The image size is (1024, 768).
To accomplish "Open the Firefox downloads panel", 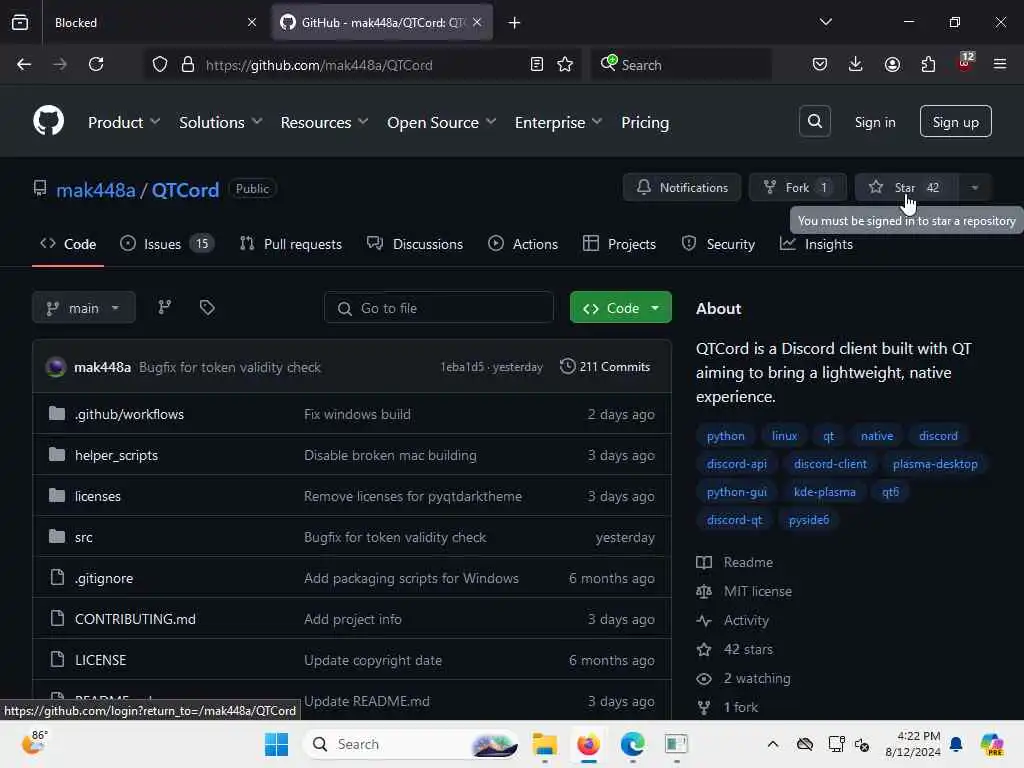I will tap(856, 65).
